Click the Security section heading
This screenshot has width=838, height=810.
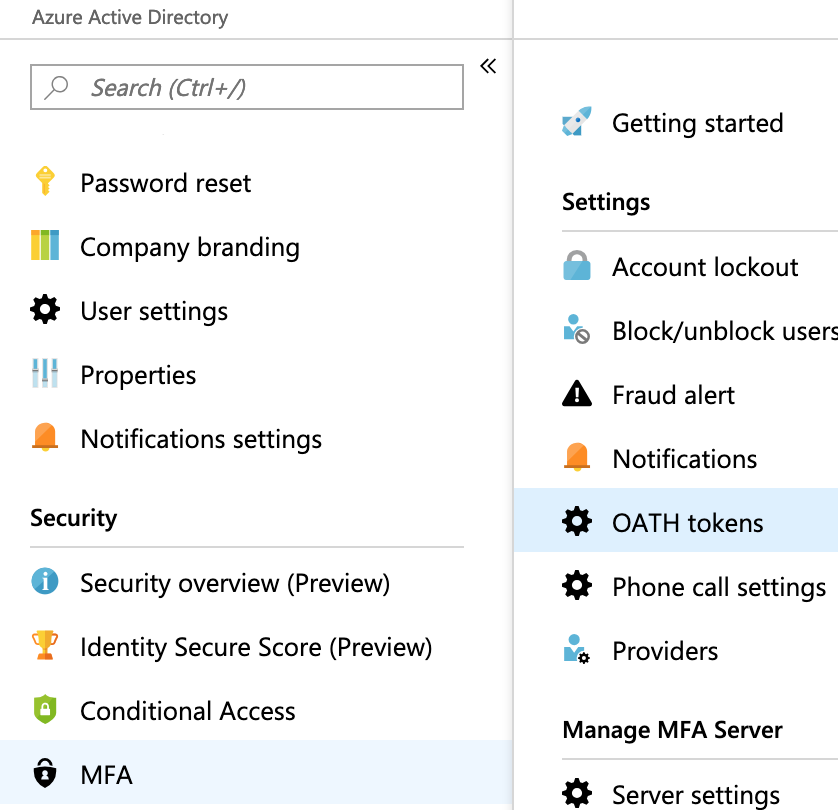74,518
